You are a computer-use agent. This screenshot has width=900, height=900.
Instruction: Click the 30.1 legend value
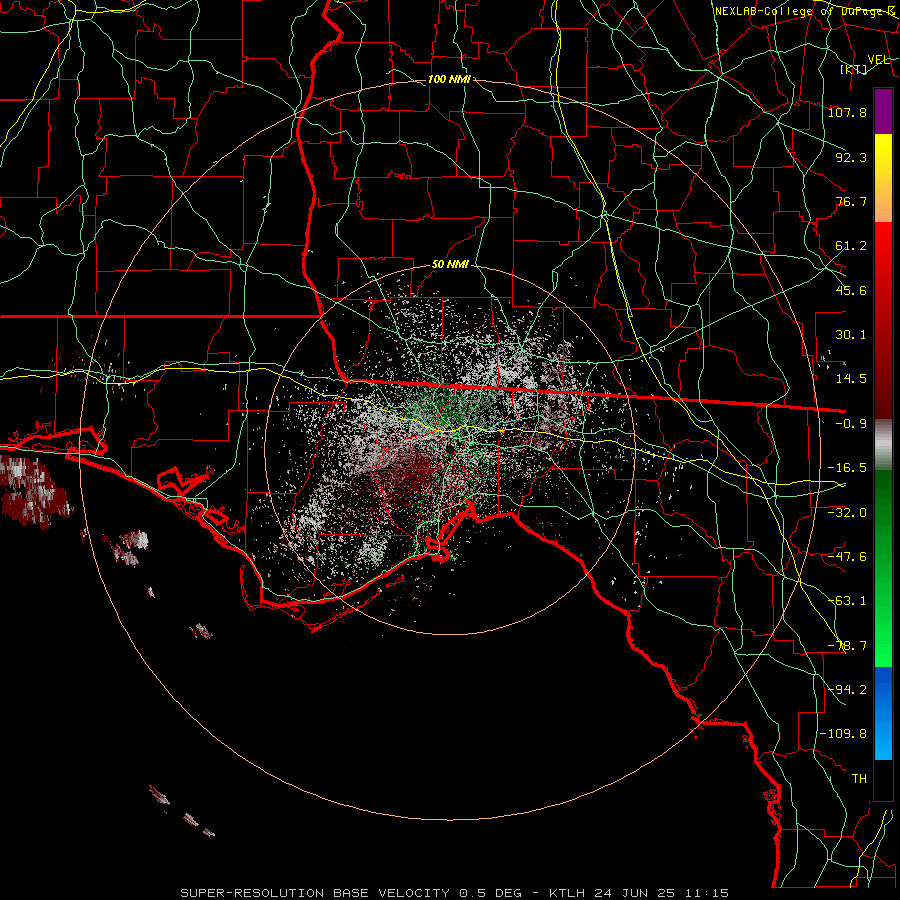[x=851, y=335]
